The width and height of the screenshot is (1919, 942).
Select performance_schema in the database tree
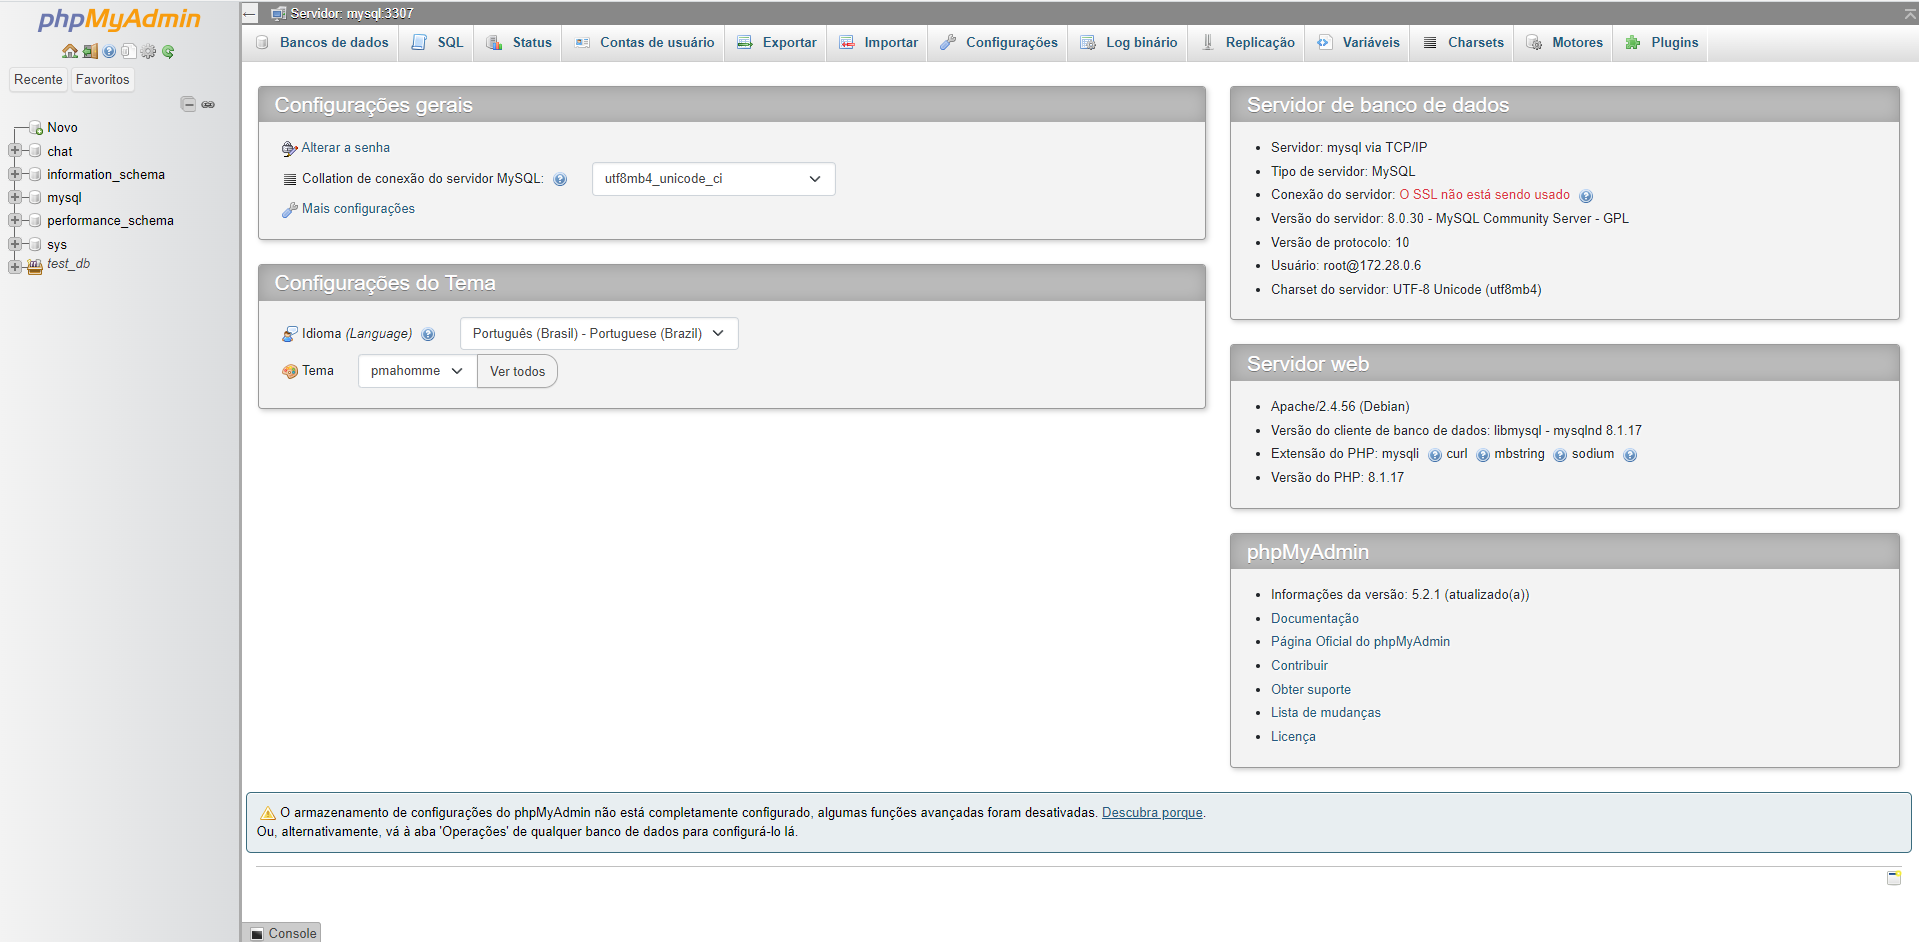coord(110,221)
